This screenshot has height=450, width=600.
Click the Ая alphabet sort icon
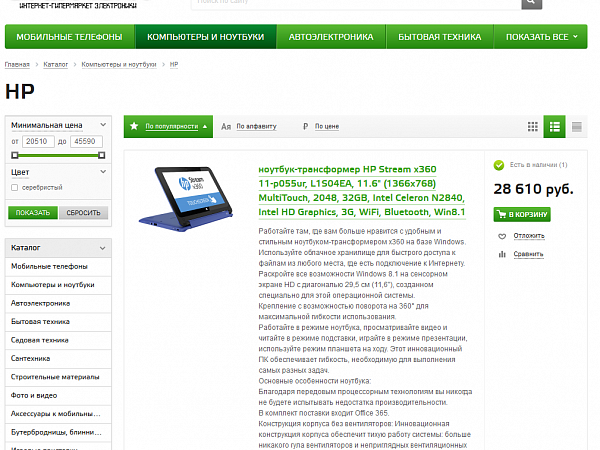(226, 127)
